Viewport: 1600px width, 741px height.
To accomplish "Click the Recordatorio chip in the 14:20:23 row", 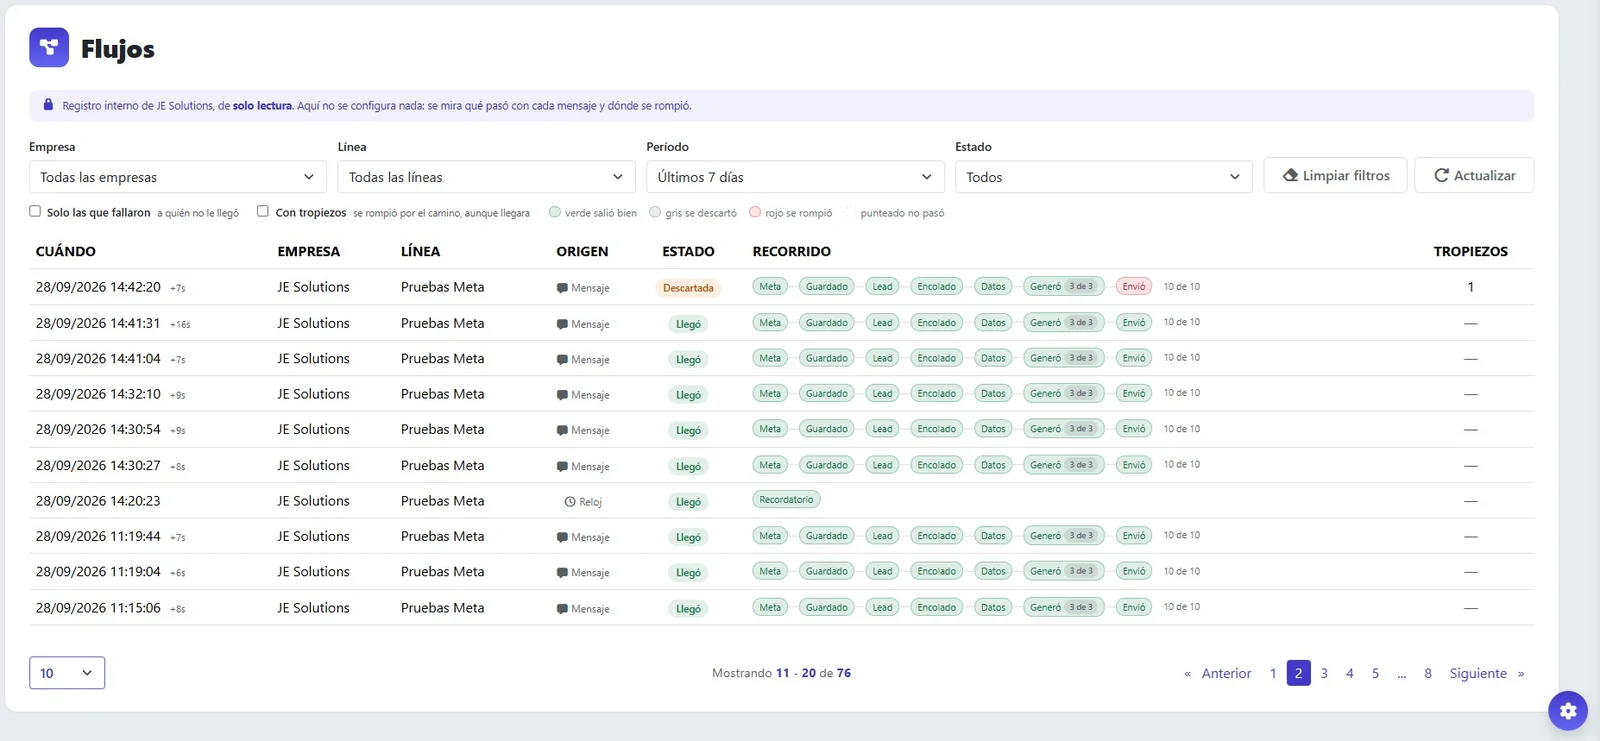I will [786, 500].
